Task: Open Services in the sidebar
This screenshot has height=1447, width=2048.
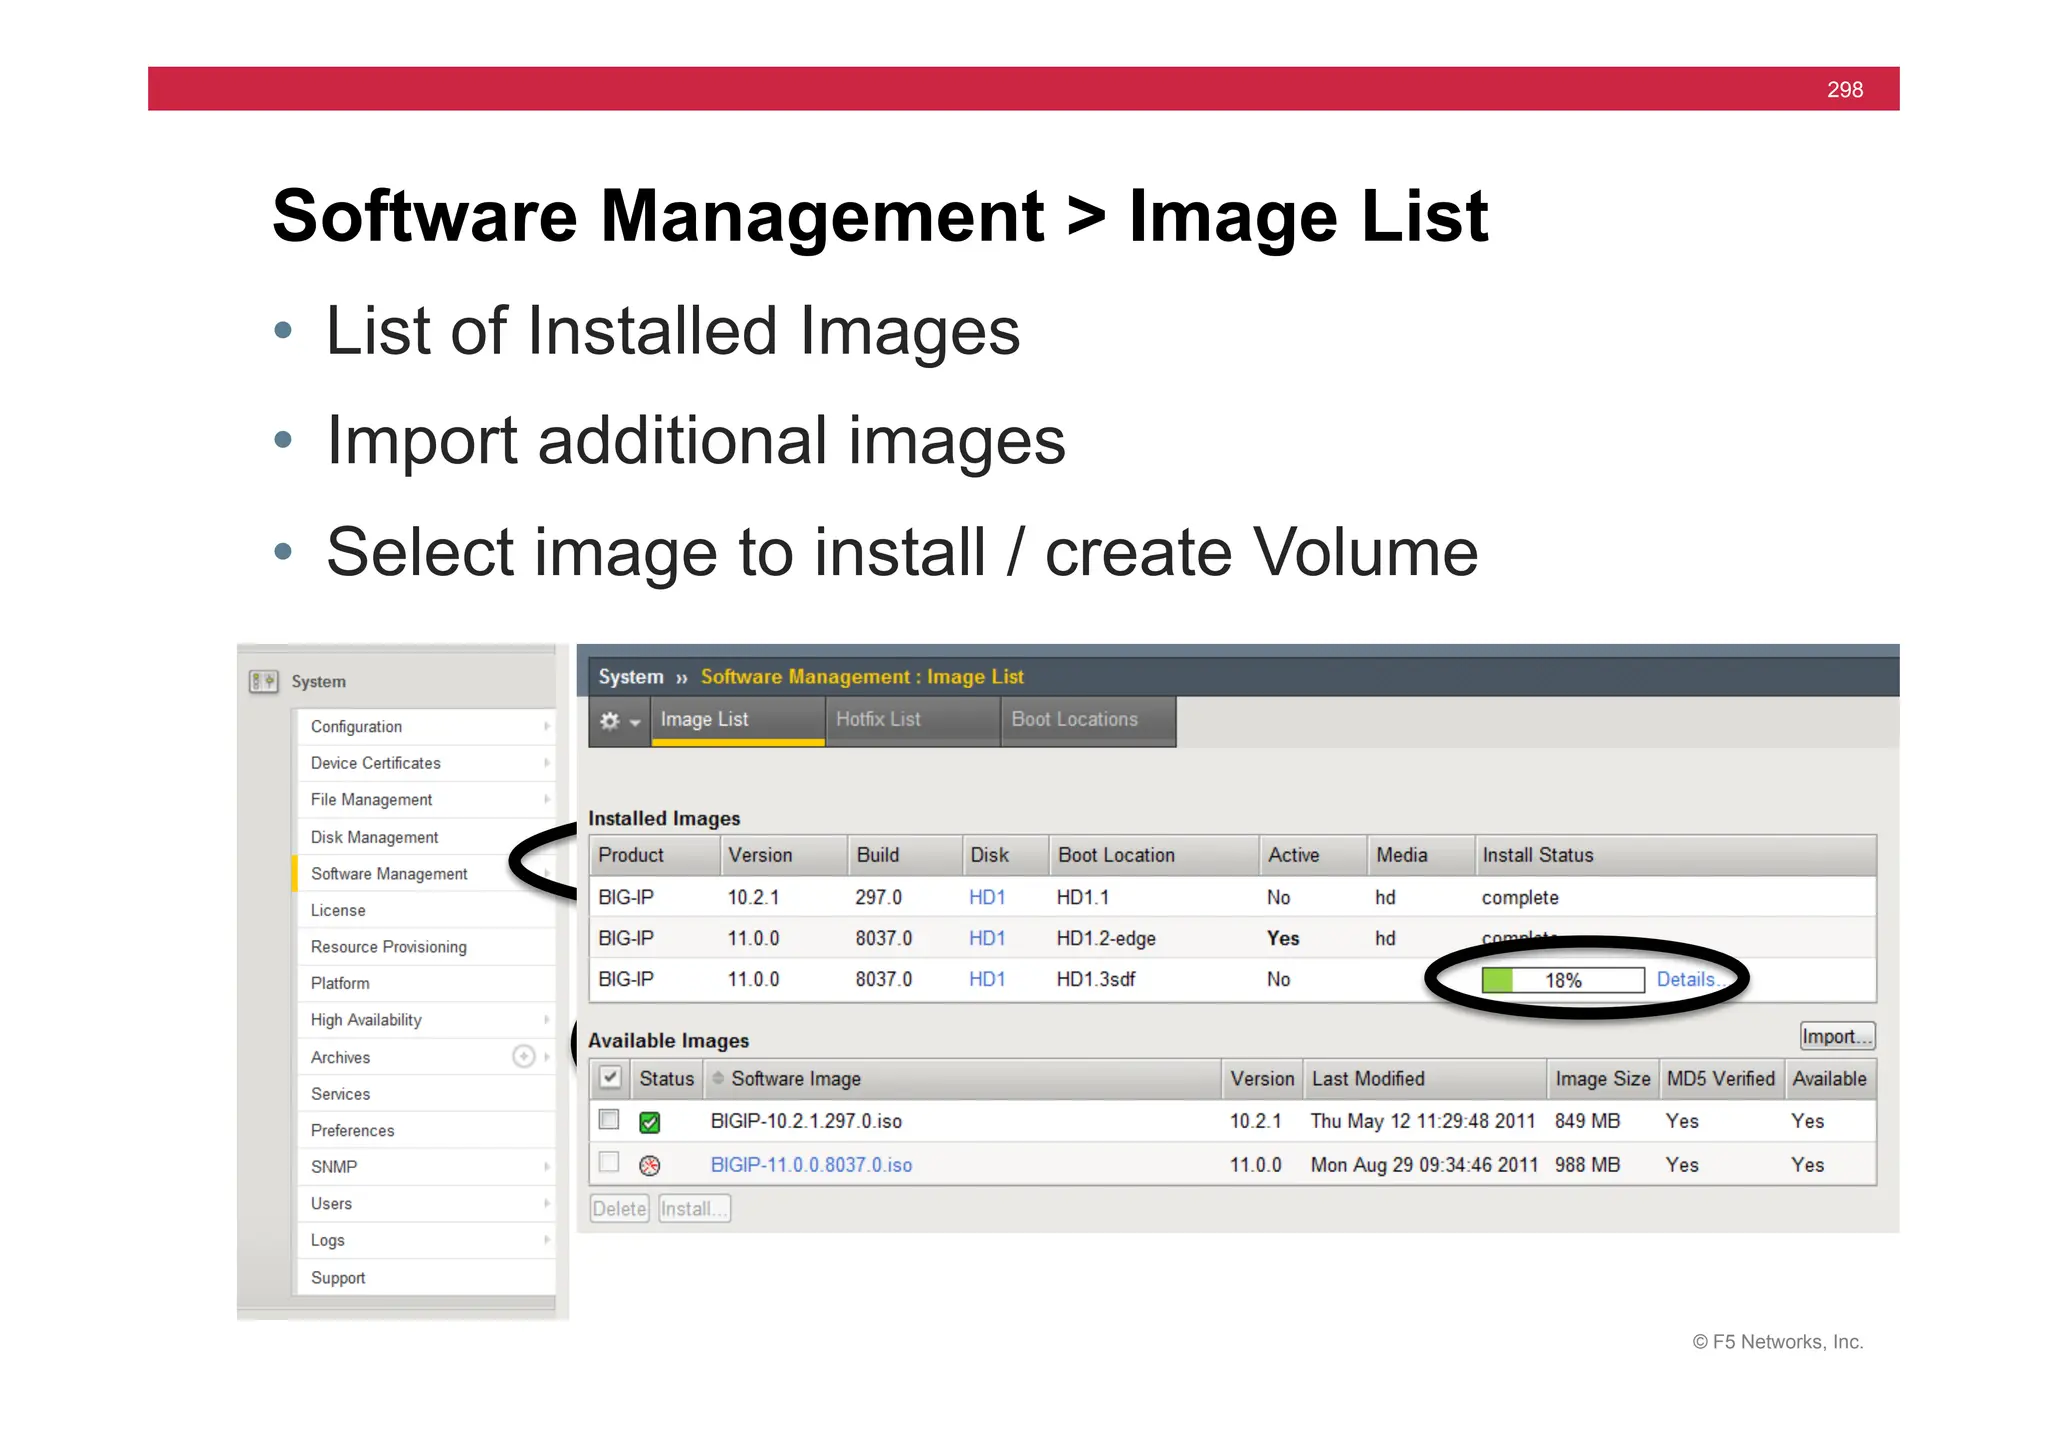Action: point(425,1094)
